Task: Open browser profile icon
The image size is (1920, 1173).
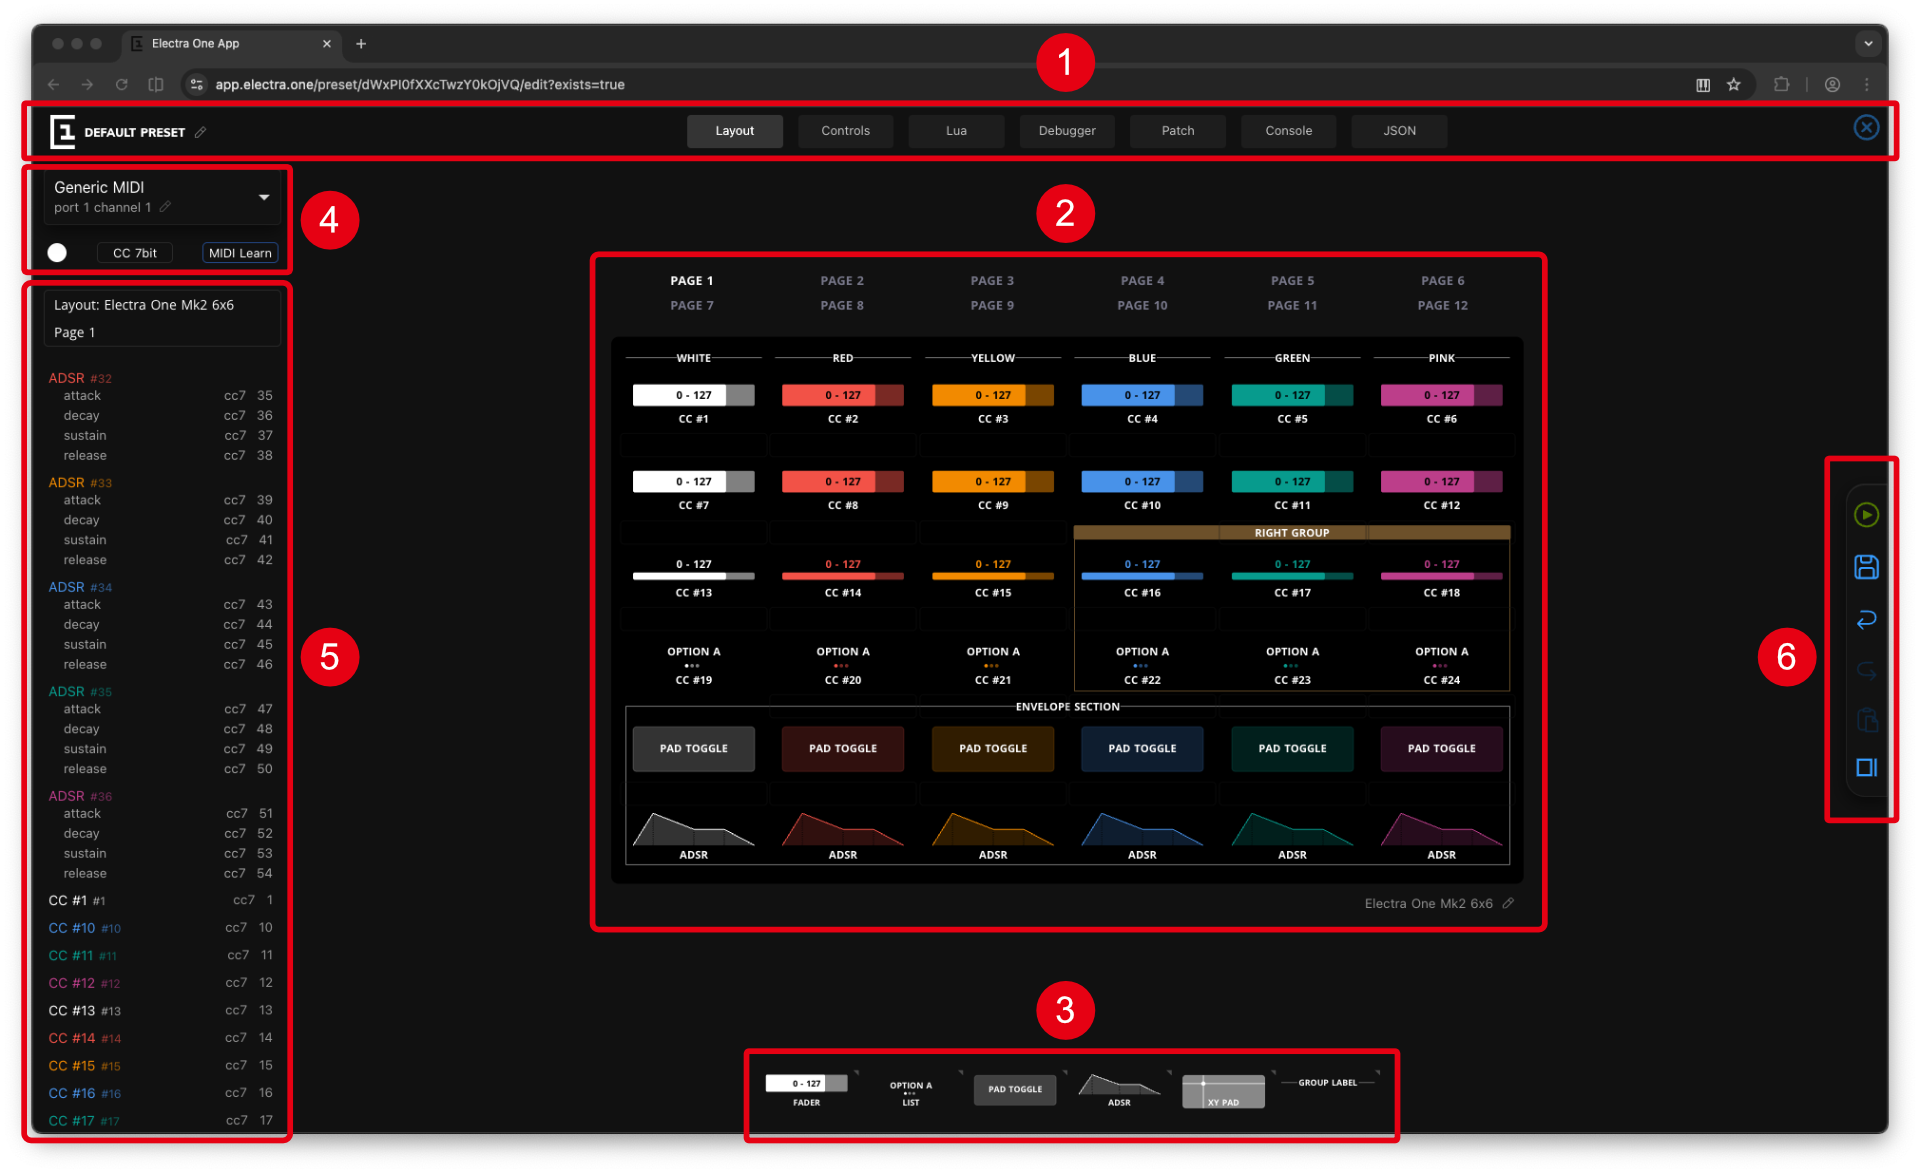Action: pyautogui.click(x=1832, y=85)
